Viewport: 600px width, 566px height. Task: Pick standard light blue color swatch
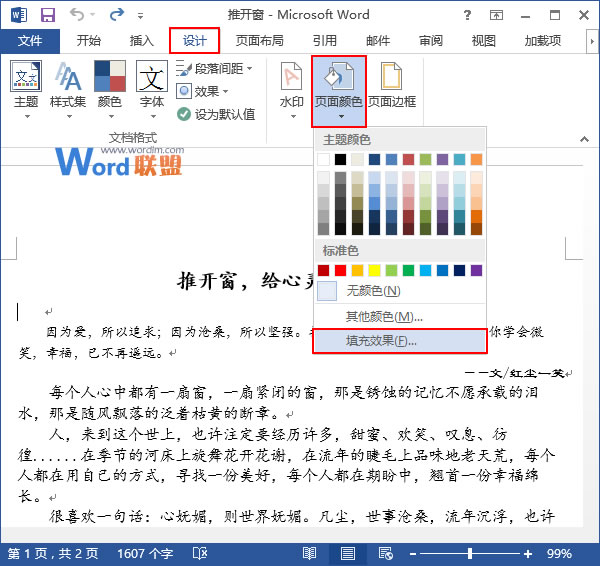coord(425,271)
